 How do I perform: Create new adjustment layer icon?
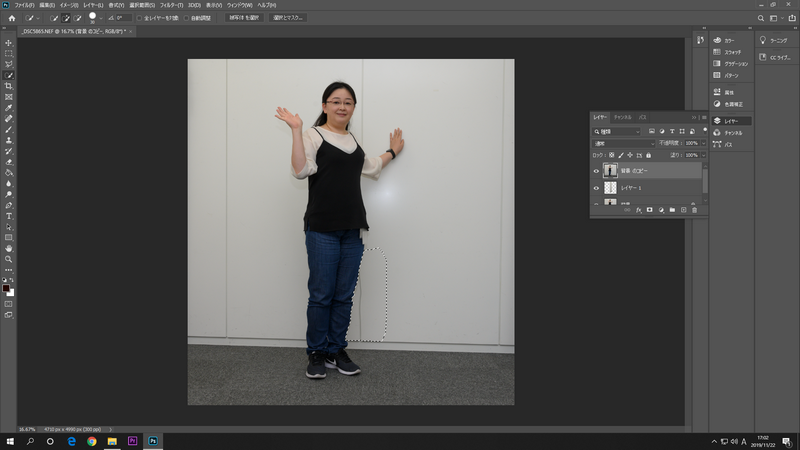point(661,210)
